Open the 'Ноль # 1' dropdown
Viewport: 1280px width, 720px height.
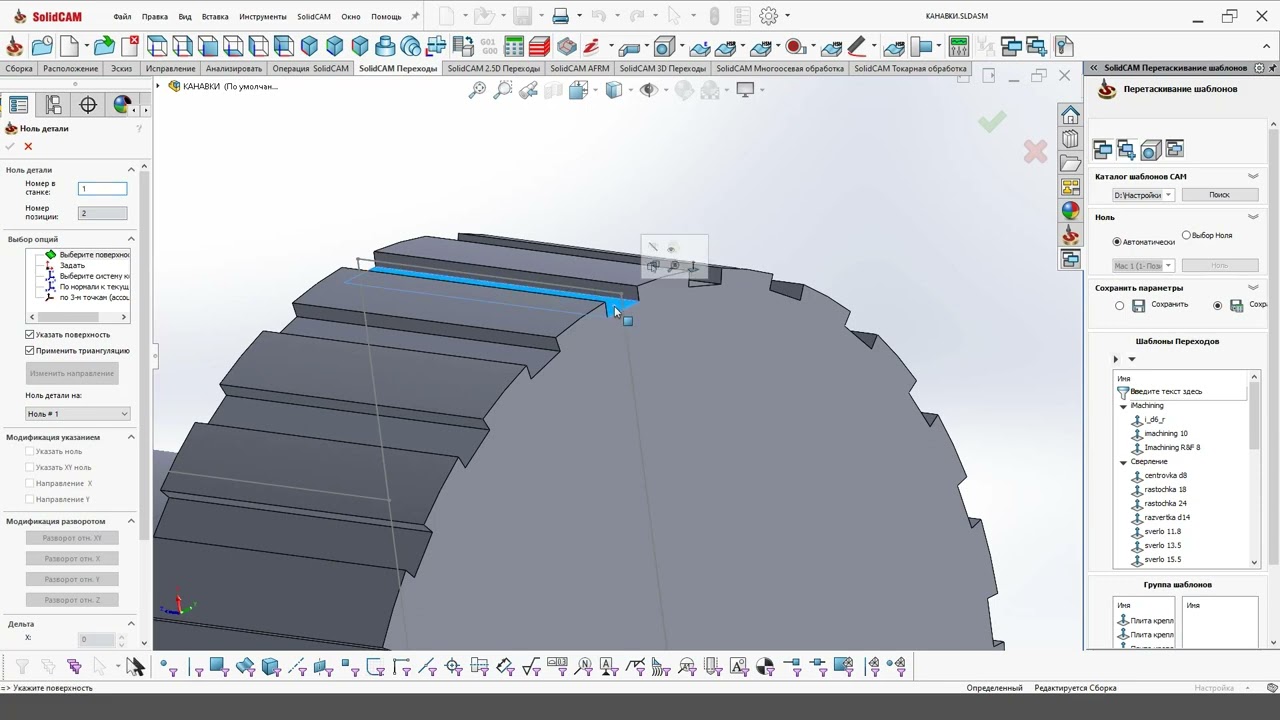(x=77, y=414)
